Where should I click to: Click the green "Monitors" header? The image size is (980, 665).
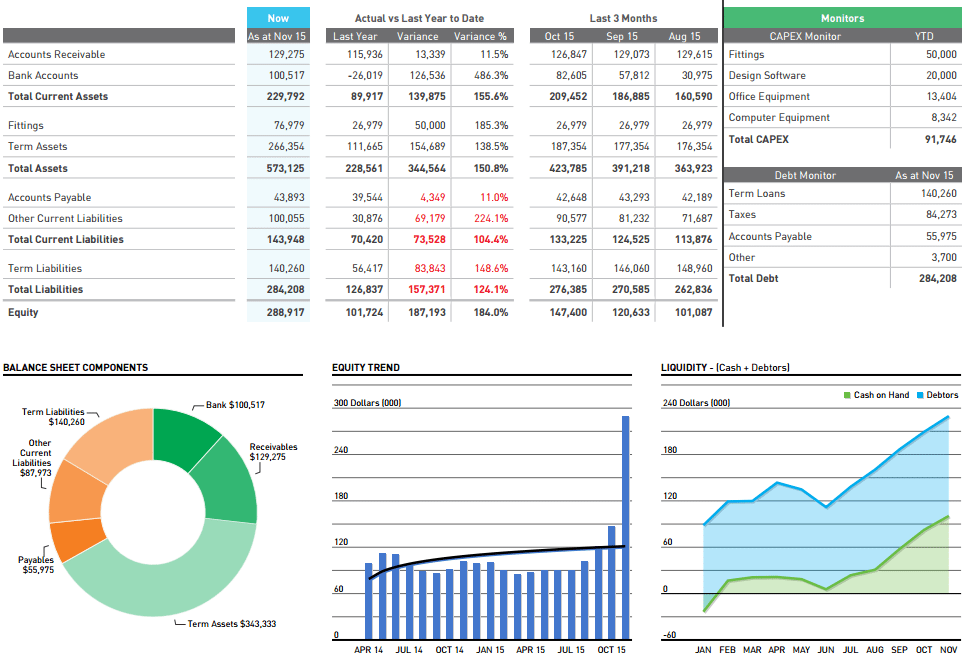click(842, 18)
